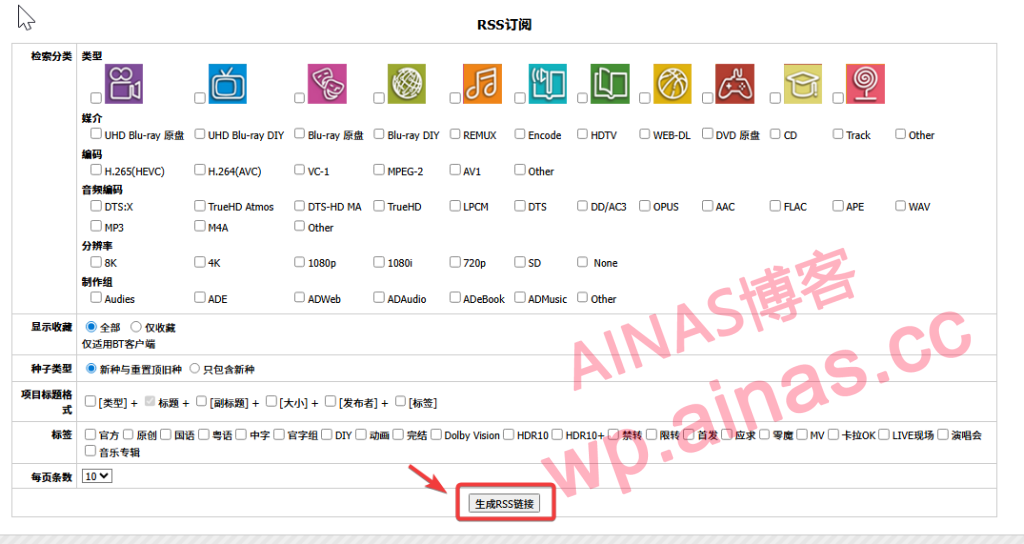Image resolution: width=1024 pixels, height=544 pixels.
Task: Tick the checkbox beside the TV icon
Action: point(200,97)
